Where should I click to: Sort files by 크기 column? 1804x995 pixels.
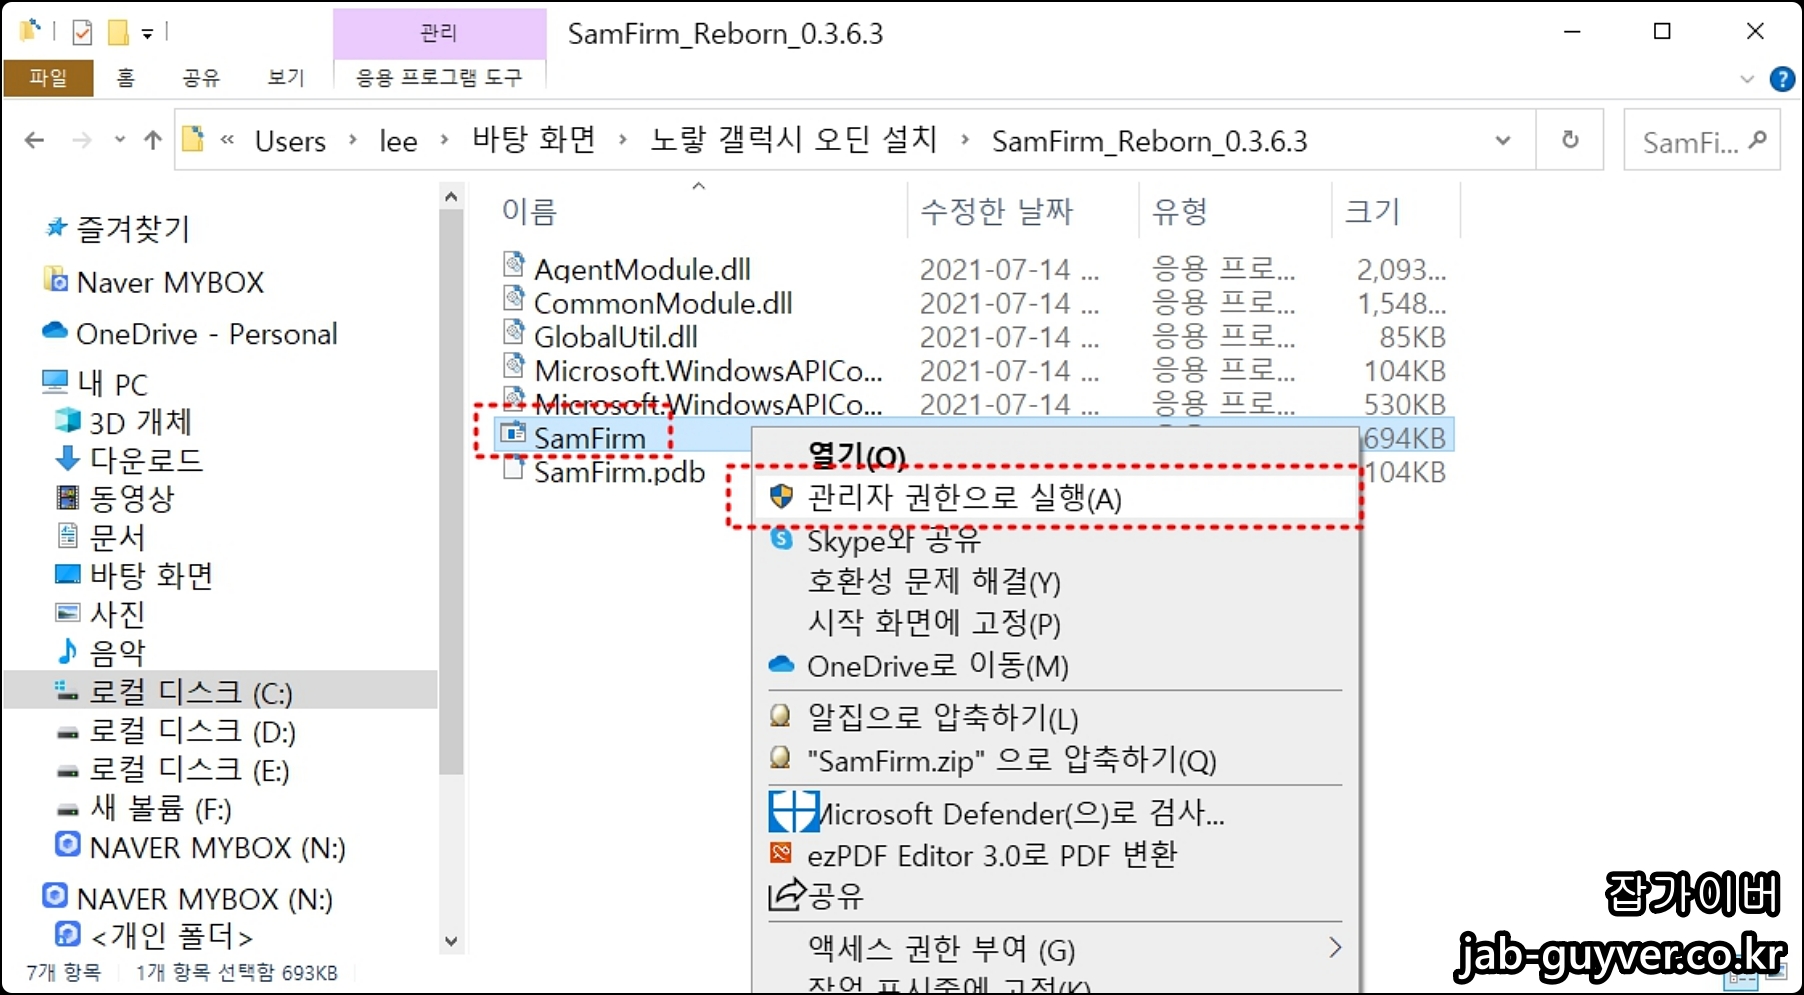coord(1372,211)
